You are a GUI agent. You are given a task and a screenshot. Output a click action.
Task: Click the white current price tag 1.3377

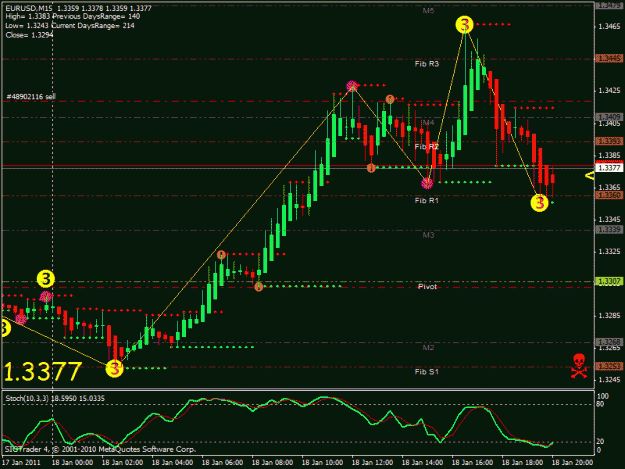pos(609,168)
